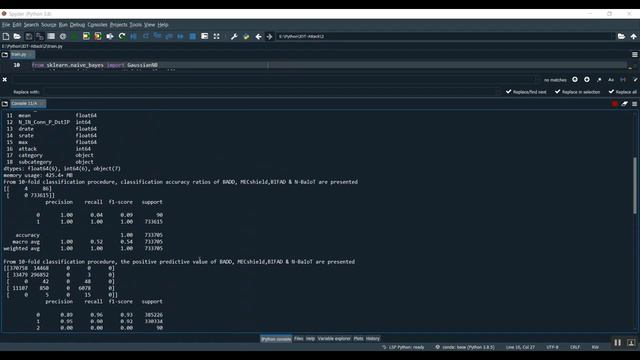
Task: Run the current cell
Action: [86, 36]
